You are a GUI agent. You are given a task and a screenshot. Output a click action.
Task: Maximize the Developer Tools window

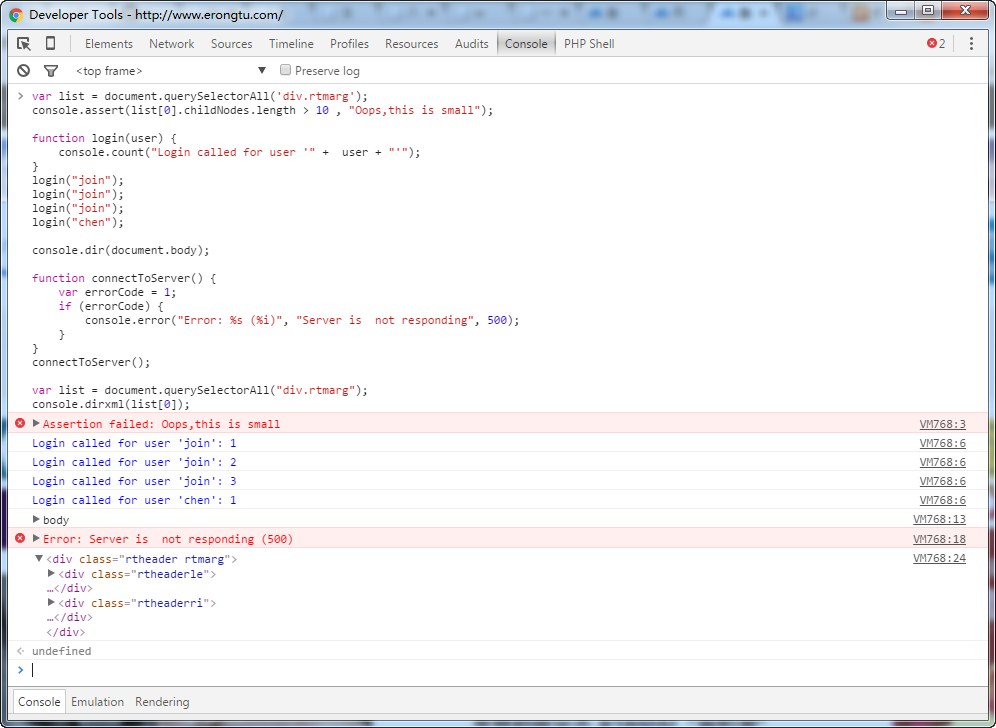(928, 10)
